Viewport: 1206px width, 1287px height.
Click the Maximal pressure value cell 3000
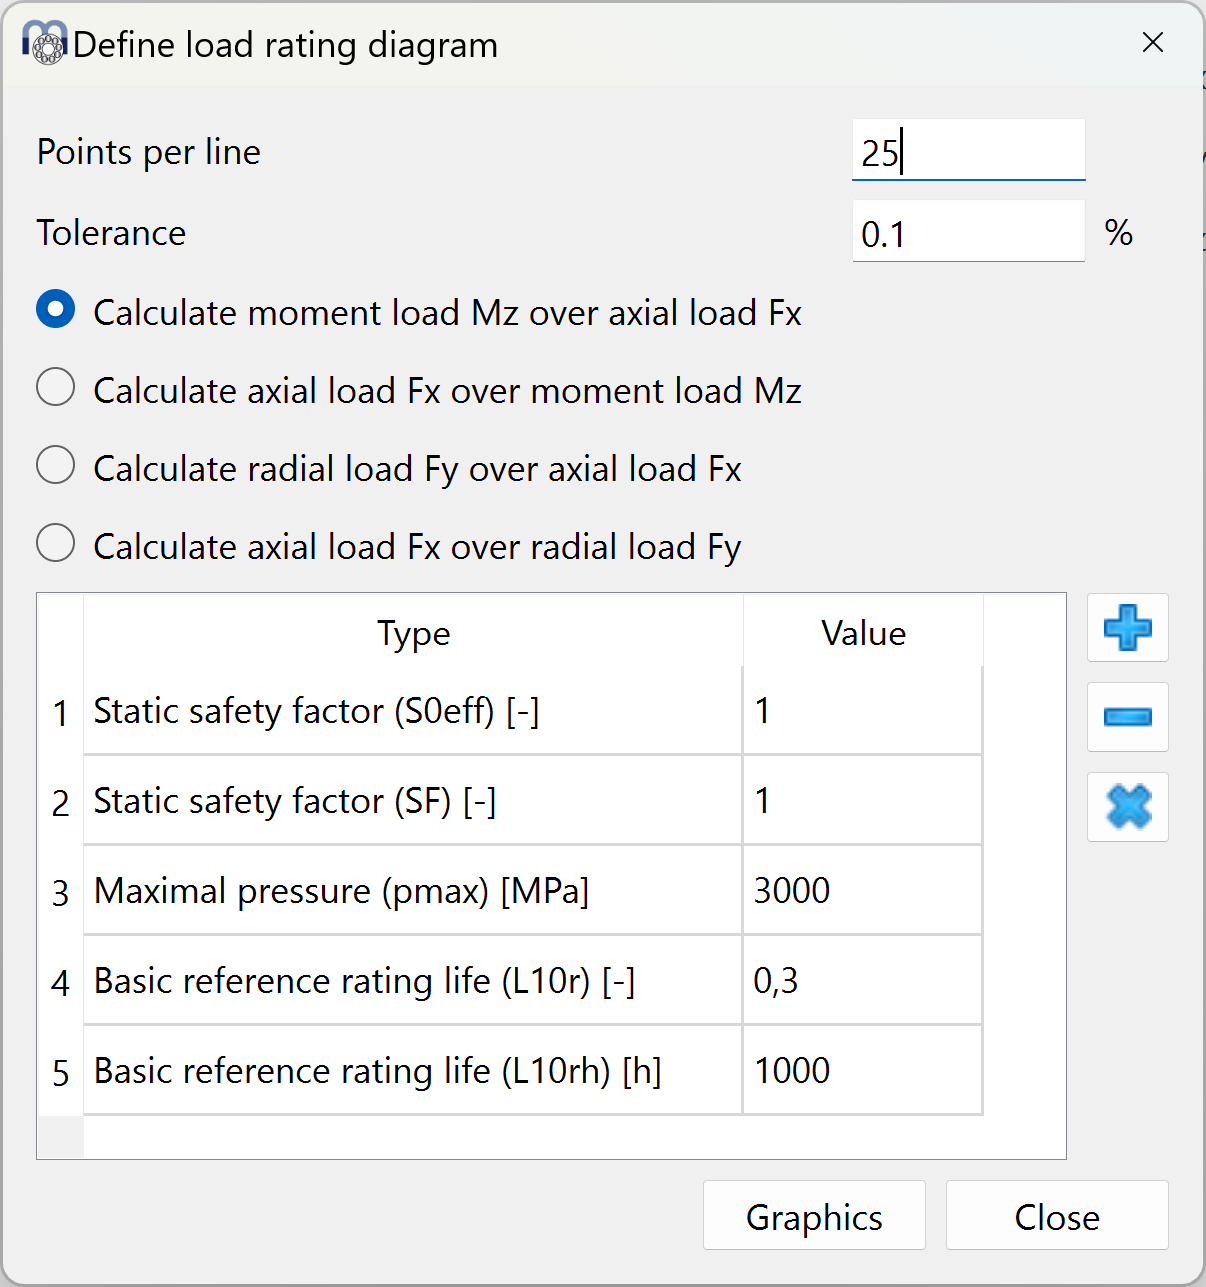[862, 891]
